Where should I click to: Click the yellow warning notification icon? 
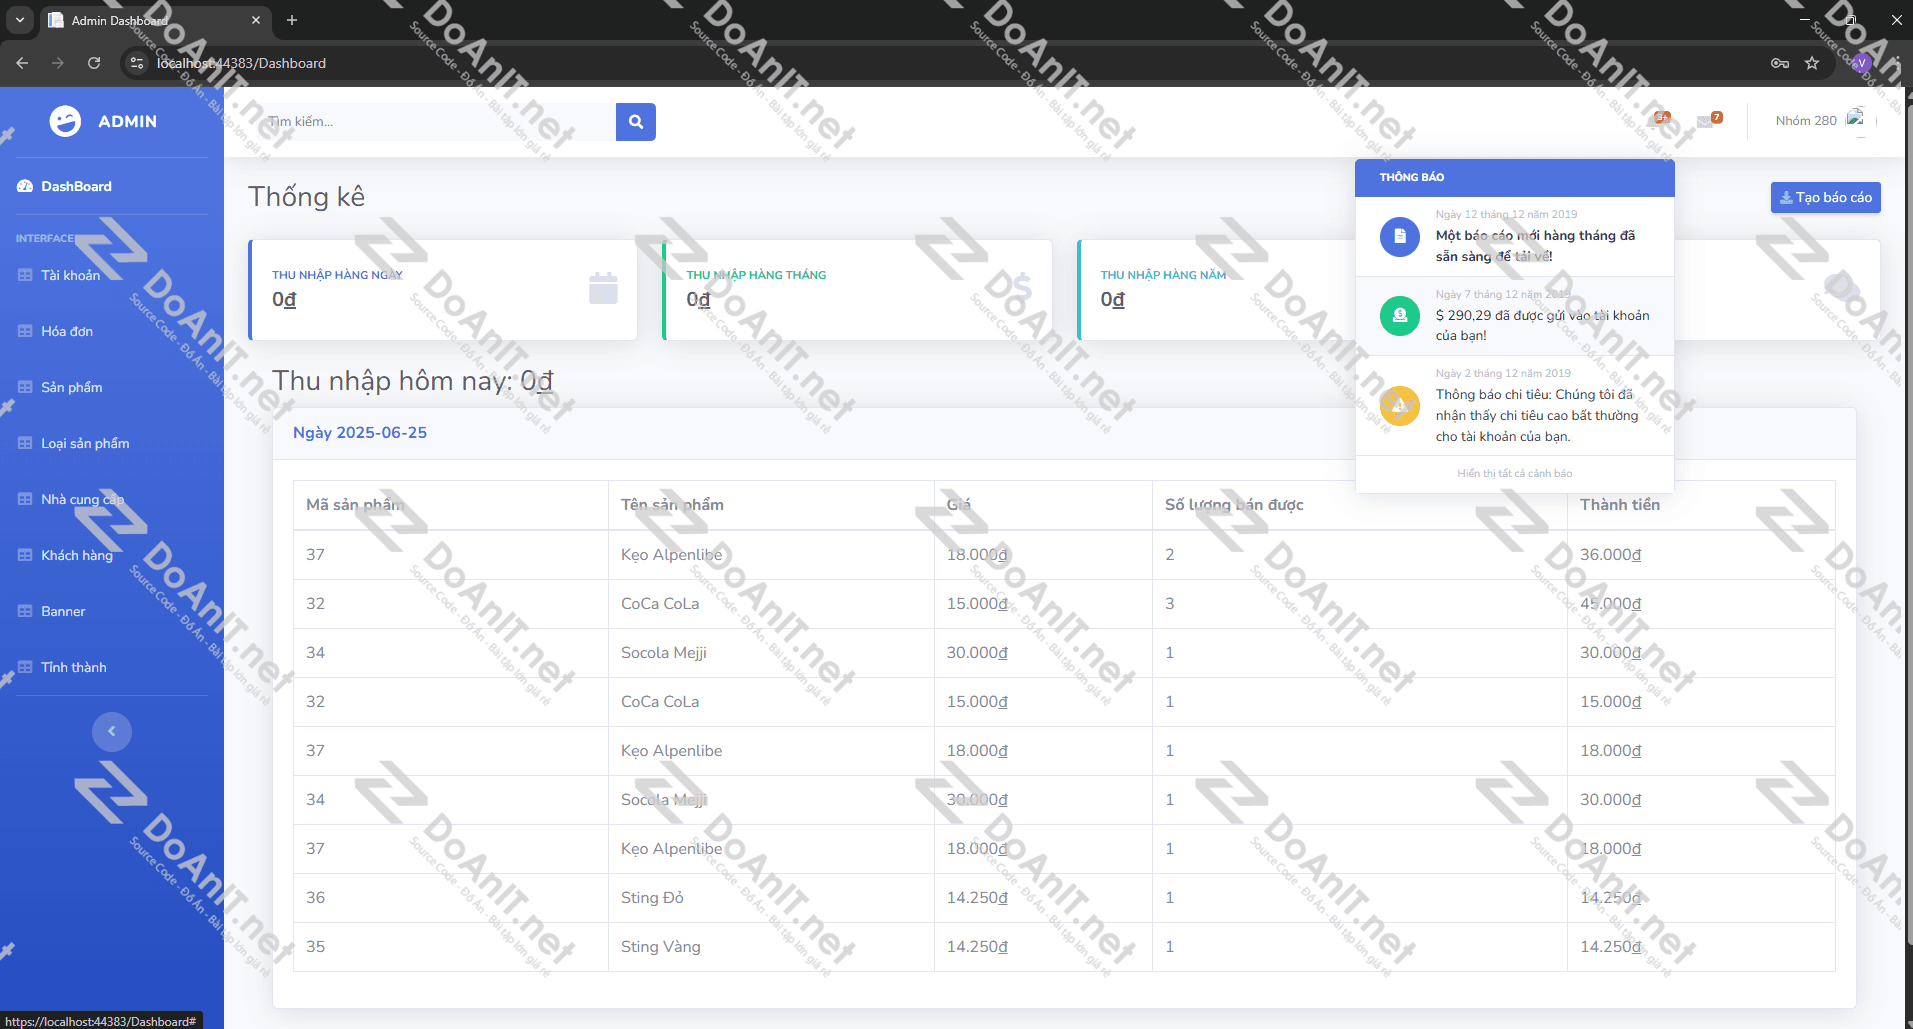(x=1399, y=406)
